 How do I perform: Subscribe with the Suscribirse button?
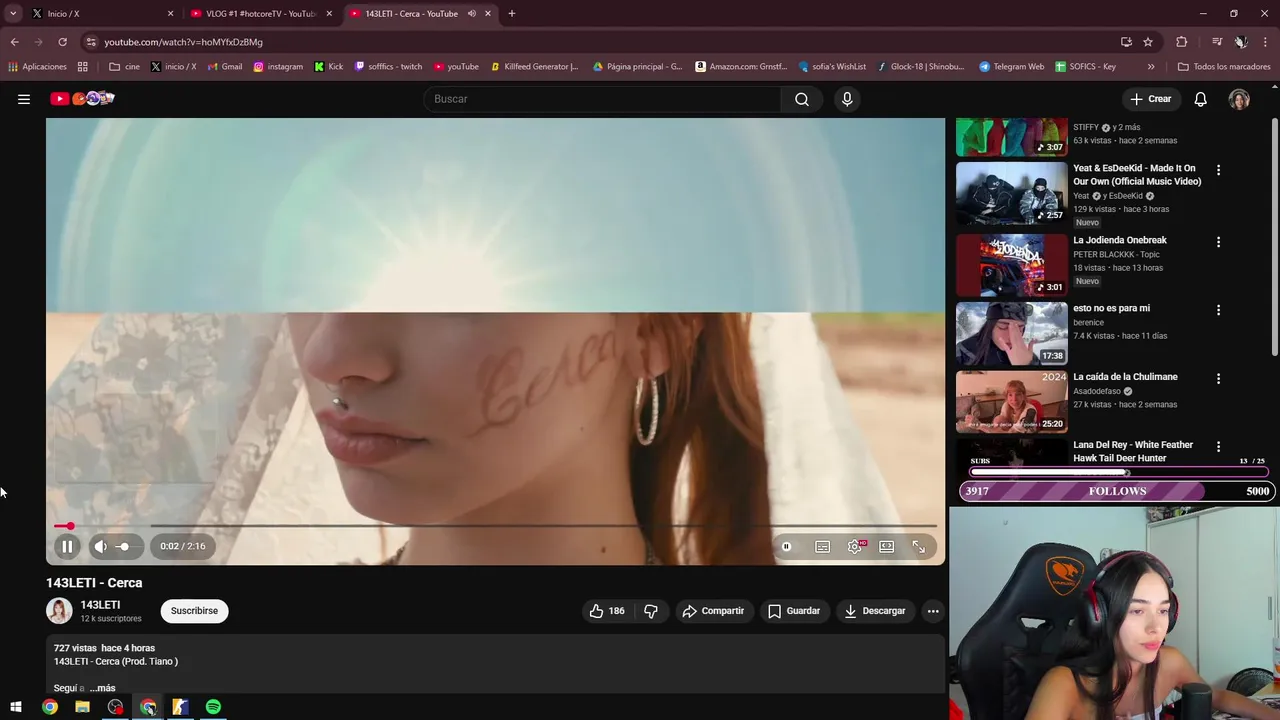pyautogui.click(x=194, y=611)
